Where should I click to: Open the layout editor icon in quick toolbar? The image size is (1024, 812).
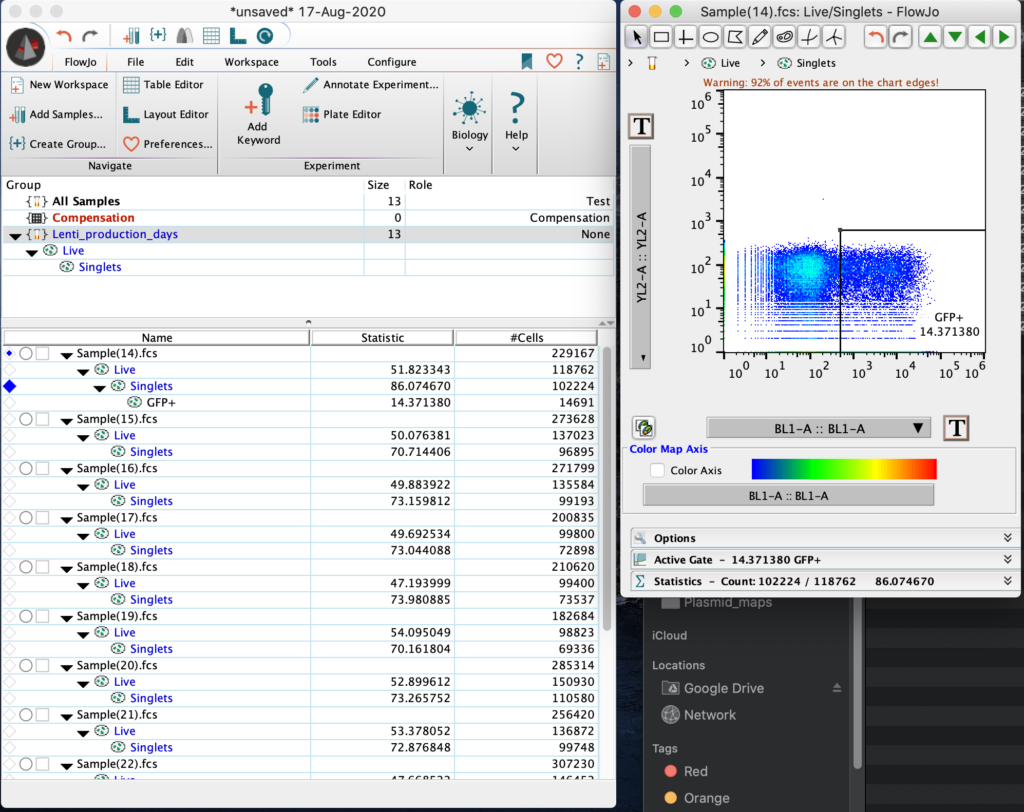[x=238, y=36]
